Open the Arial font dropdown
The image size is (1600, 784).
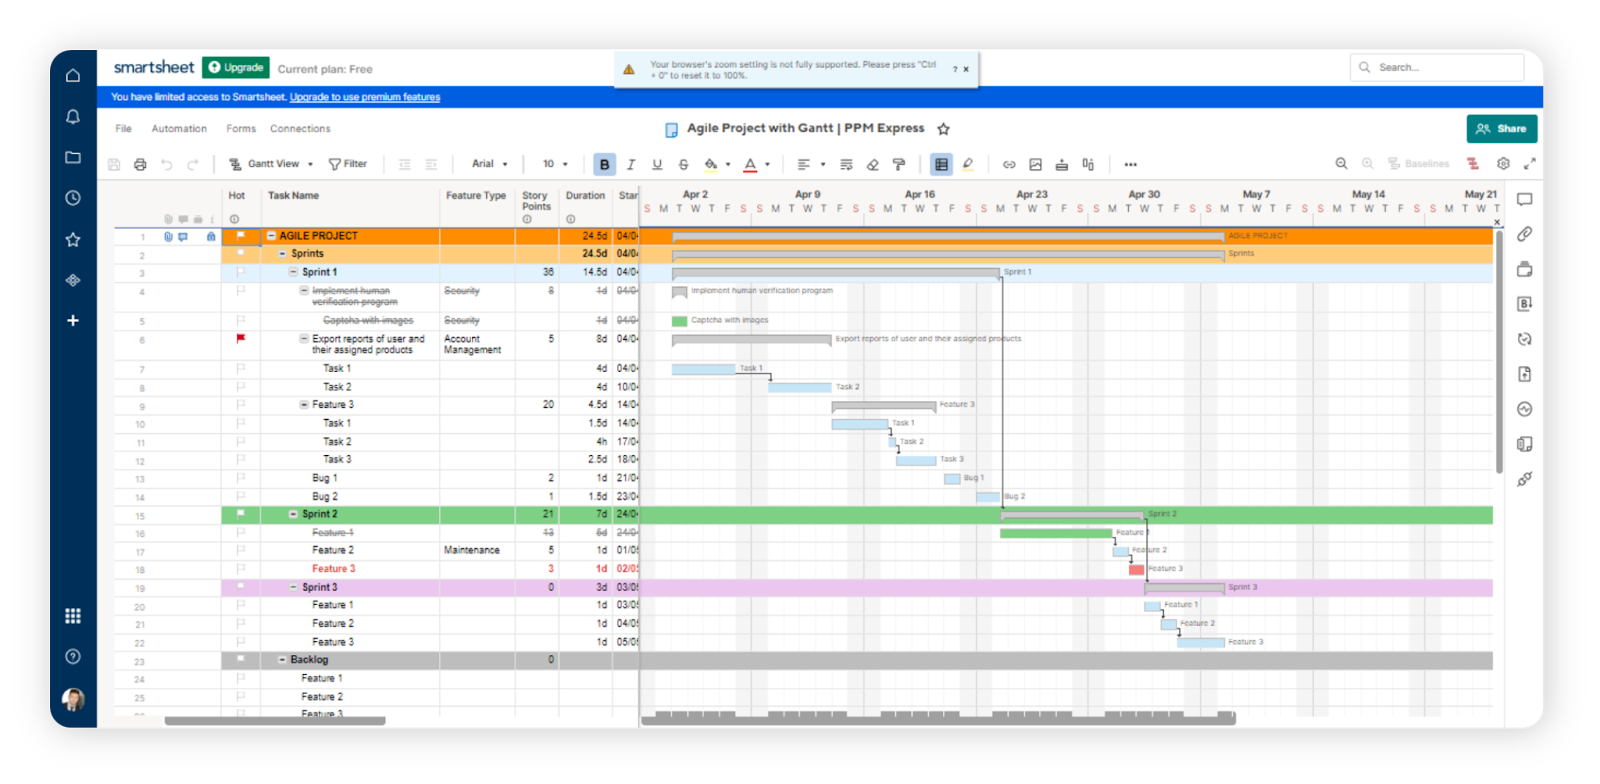[x=490, y=164]
